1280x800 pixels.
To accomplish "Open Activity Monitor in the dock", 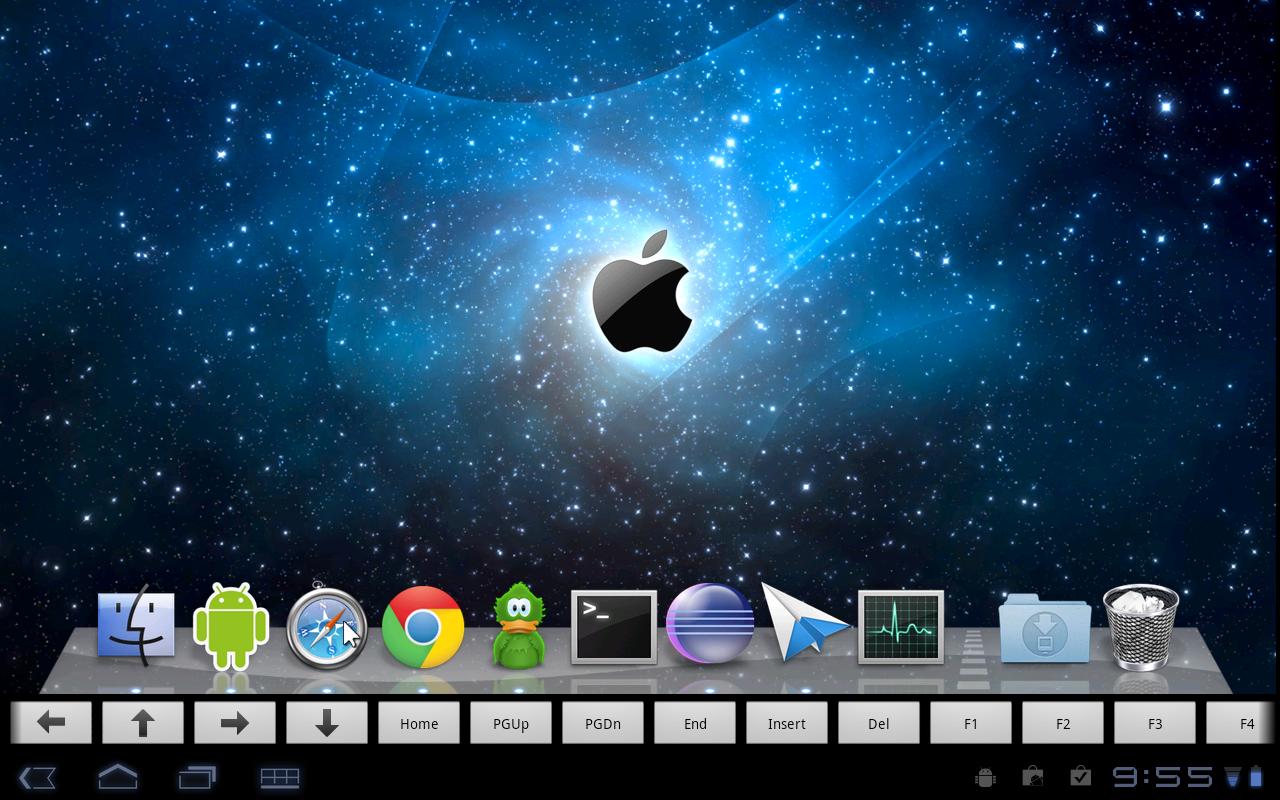I will pos(900,627).
